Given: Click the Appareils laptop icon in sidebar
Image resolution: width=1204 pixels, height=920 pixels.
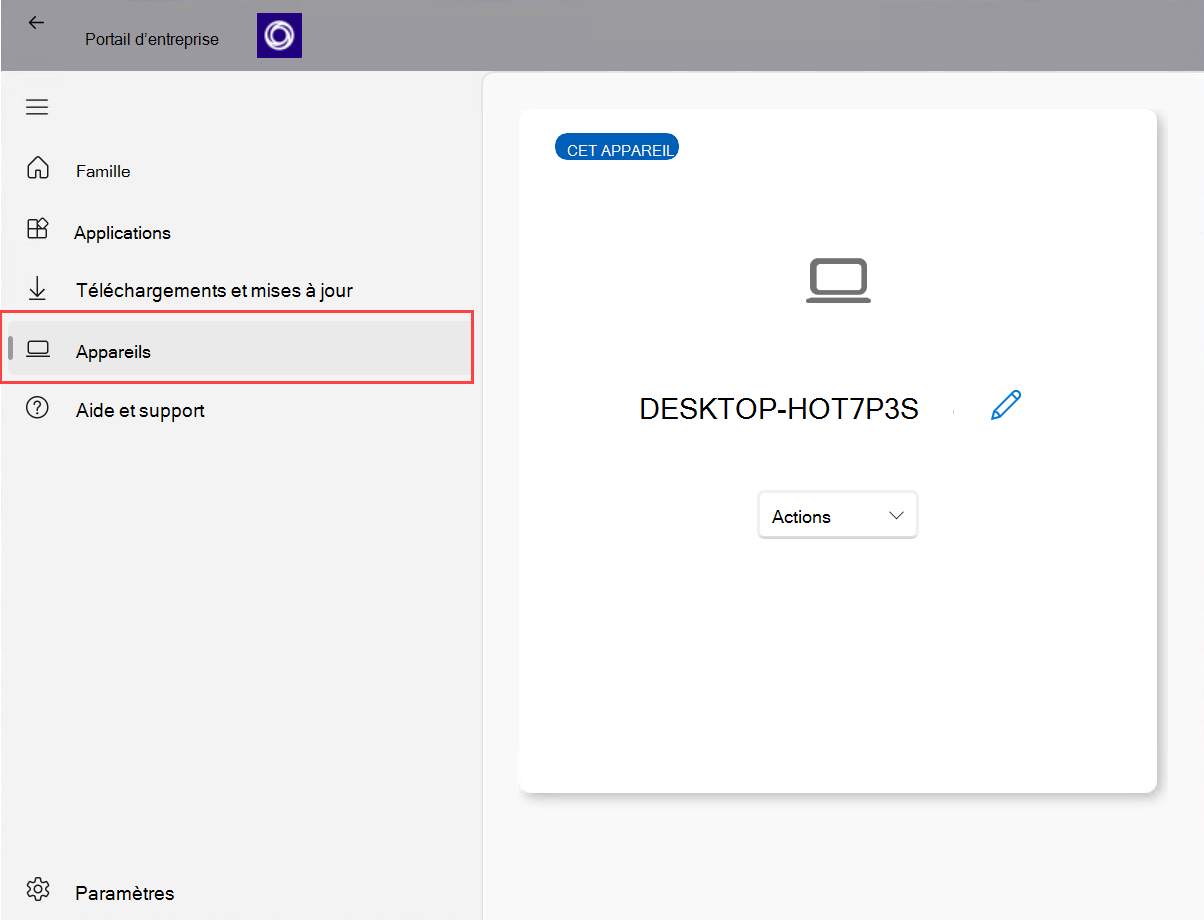Looking at the screenshot, I should click(x=38, y=348).
